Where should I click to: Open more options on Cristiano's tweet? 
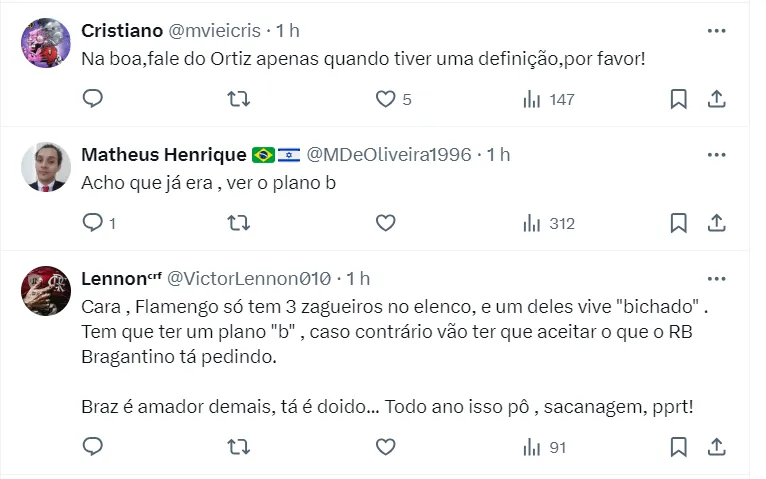point(716,31)
